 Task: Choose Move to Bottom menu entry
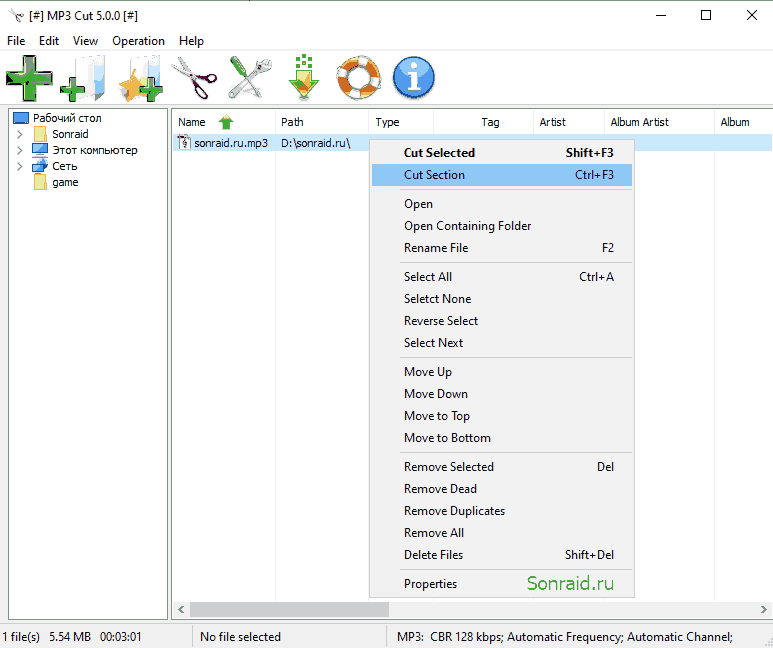click(502, 438)
